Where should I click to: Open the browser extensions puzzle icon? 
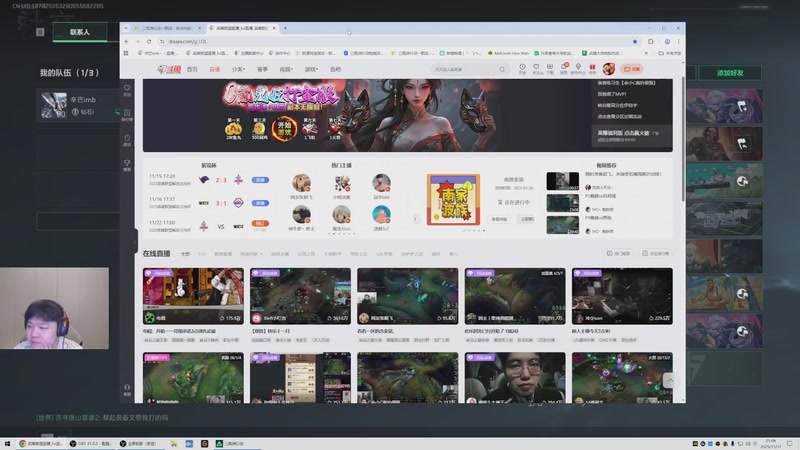(651, 41)
